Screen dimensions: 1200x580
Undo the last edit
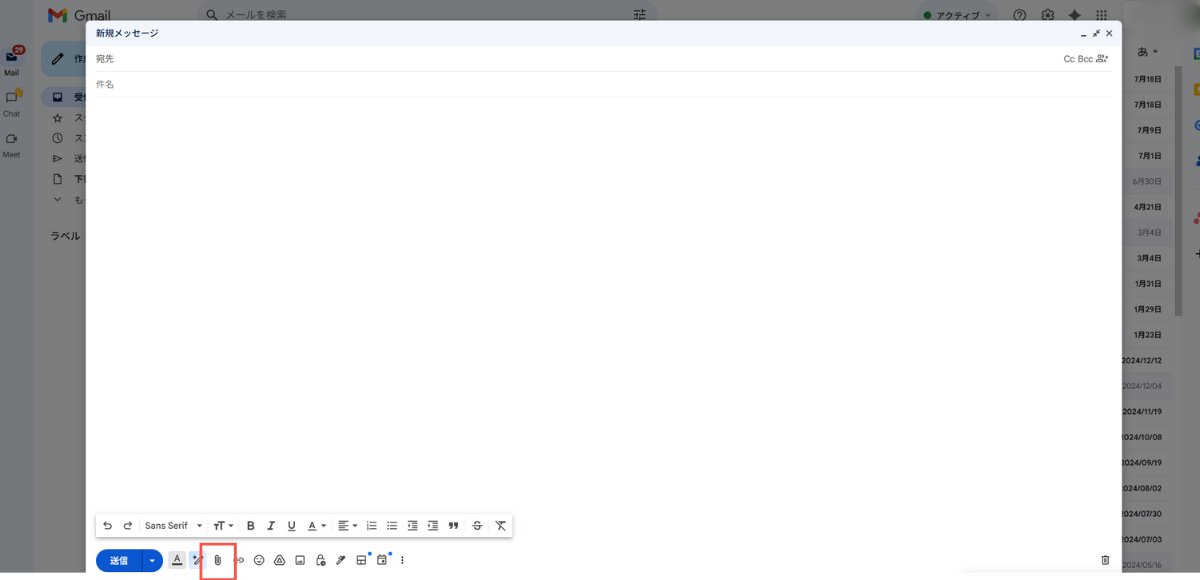click(108, 526)
